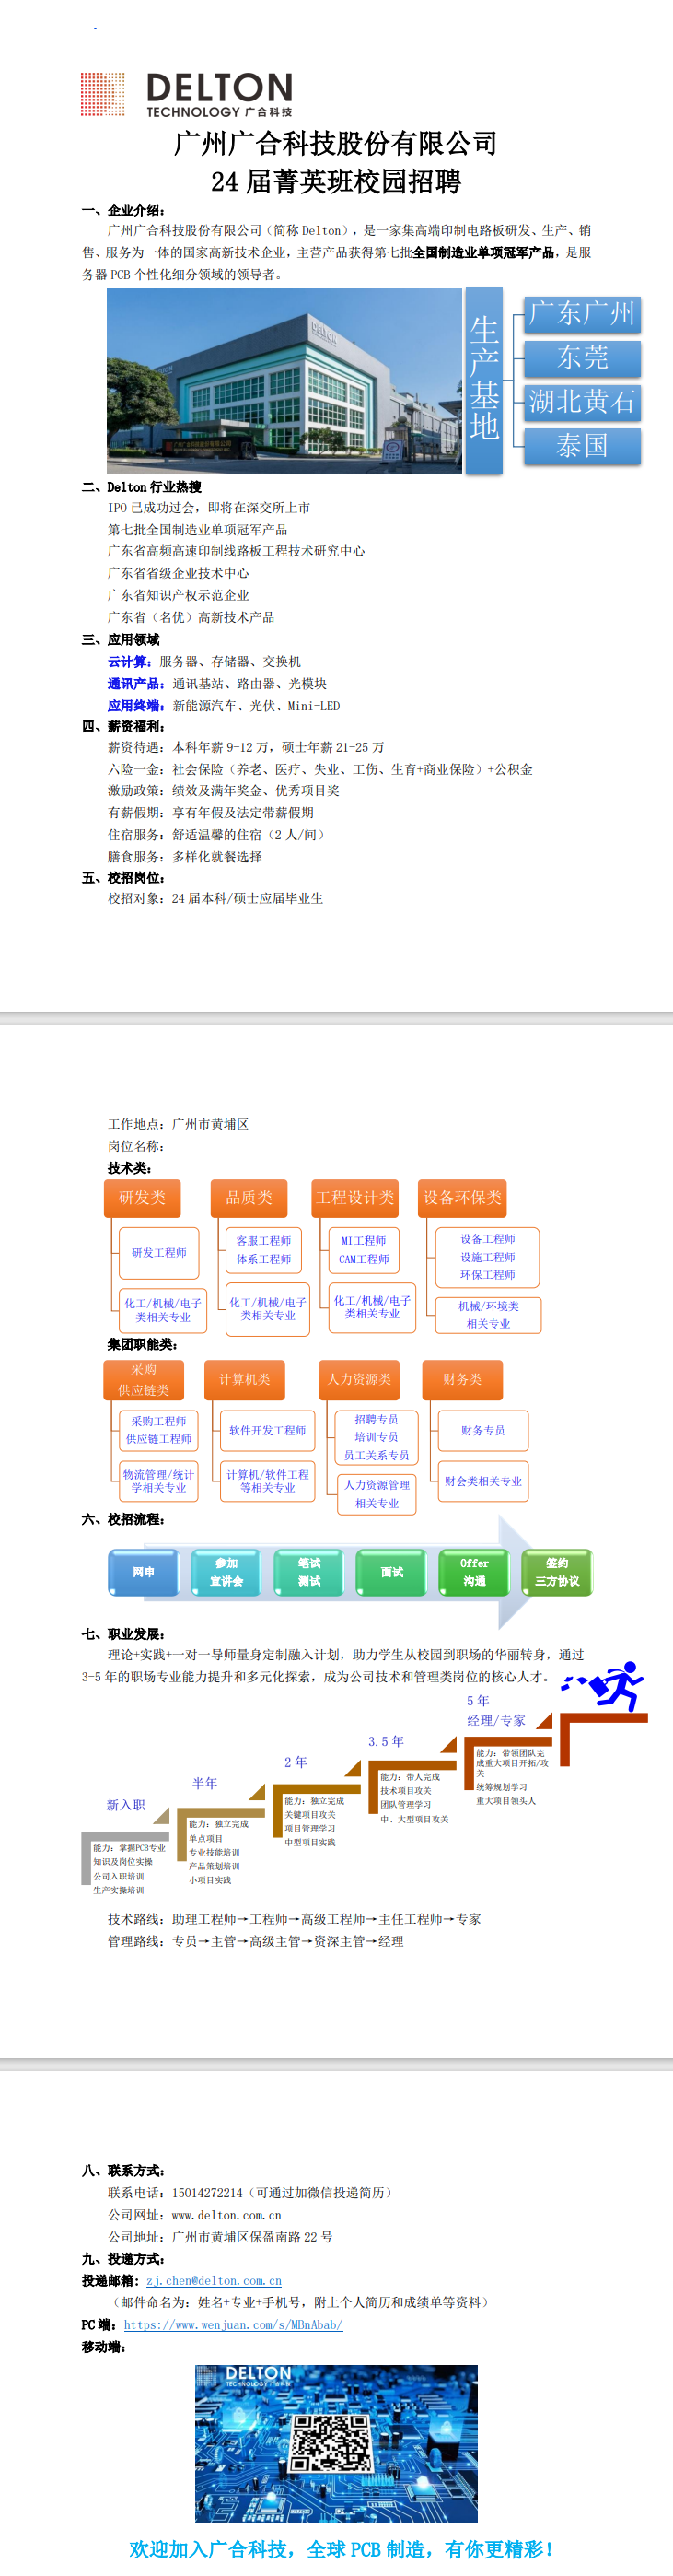673x2576 pixels.
Task: Select the 广东广州 production base box
Action: click(581, 314)
